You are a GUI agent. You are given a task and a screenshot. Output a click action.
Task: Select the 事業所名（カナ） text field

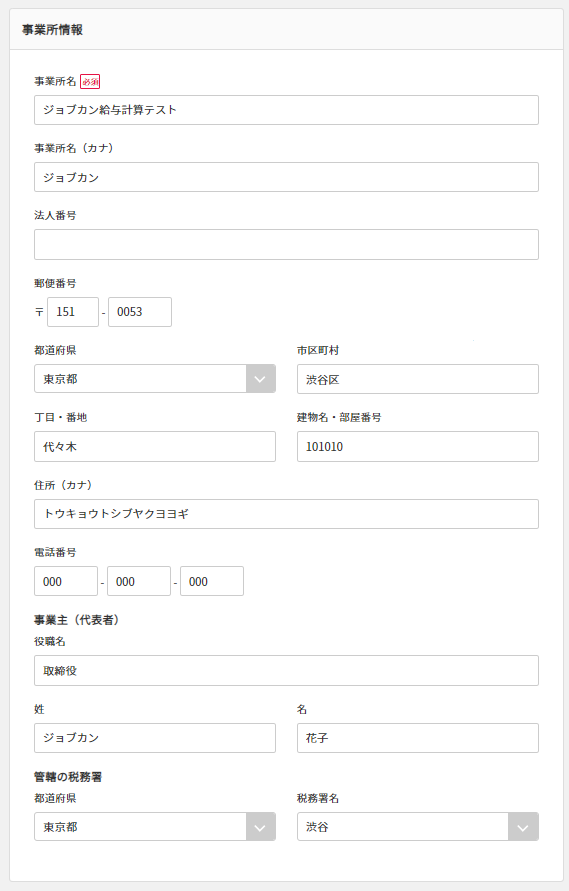286,177
